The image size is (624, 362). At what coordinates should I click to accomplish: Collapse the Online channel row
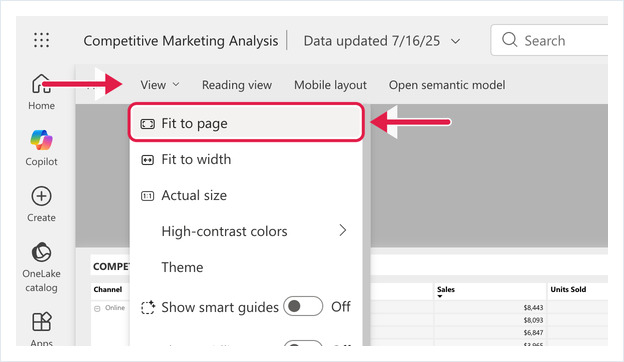(x=97, y=308)
